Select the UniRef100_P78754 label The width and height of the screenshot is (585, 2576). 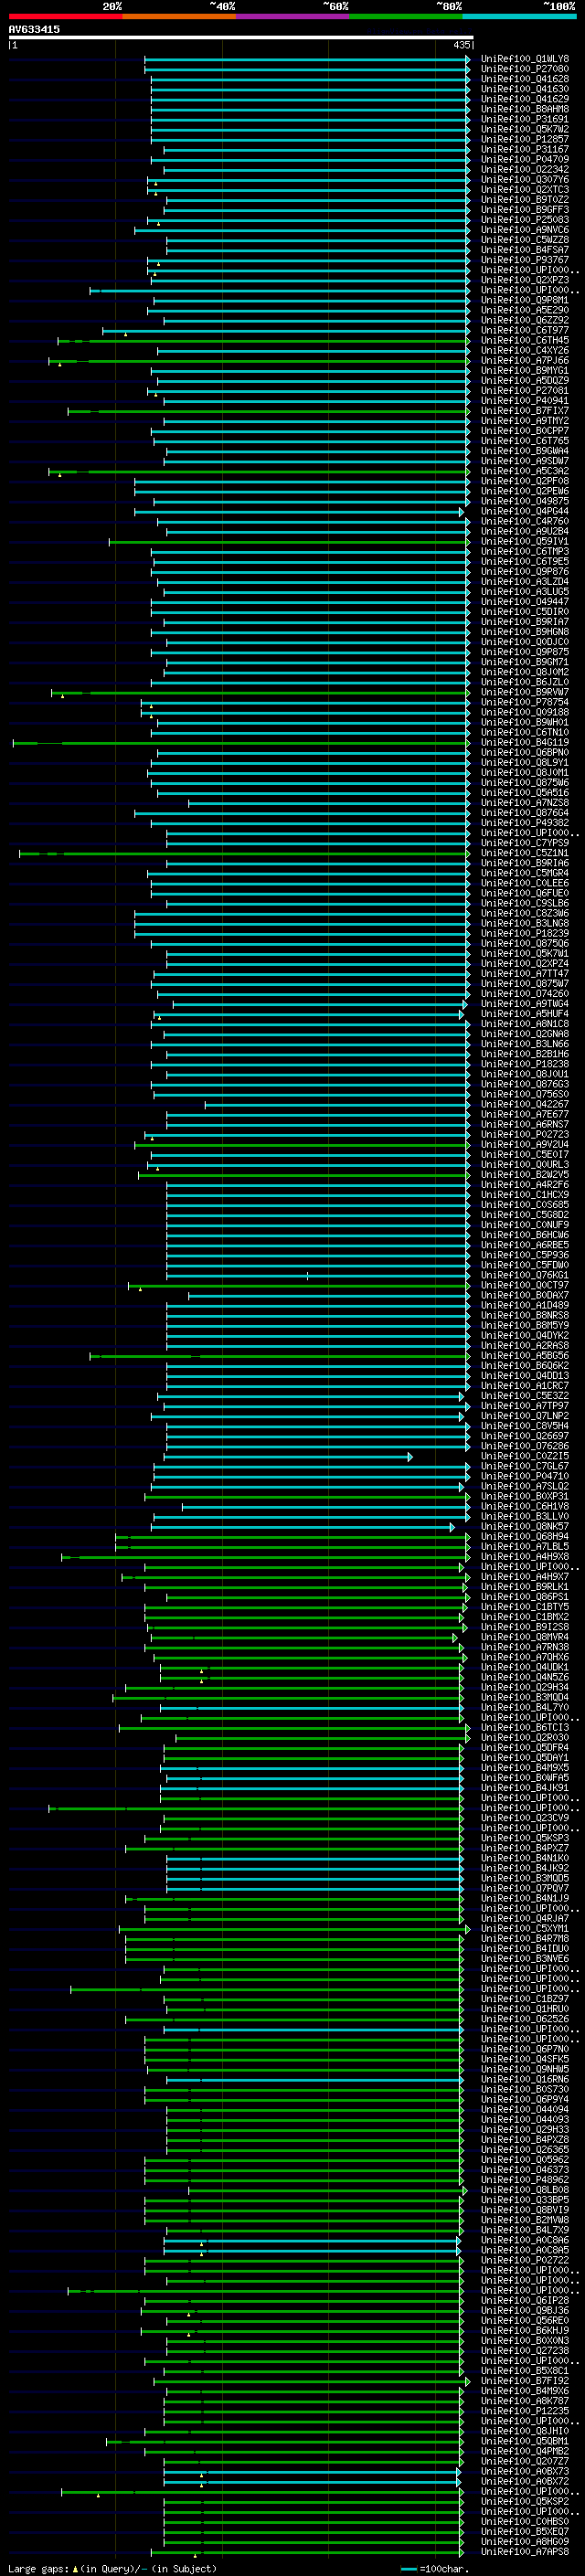point(525,702)
